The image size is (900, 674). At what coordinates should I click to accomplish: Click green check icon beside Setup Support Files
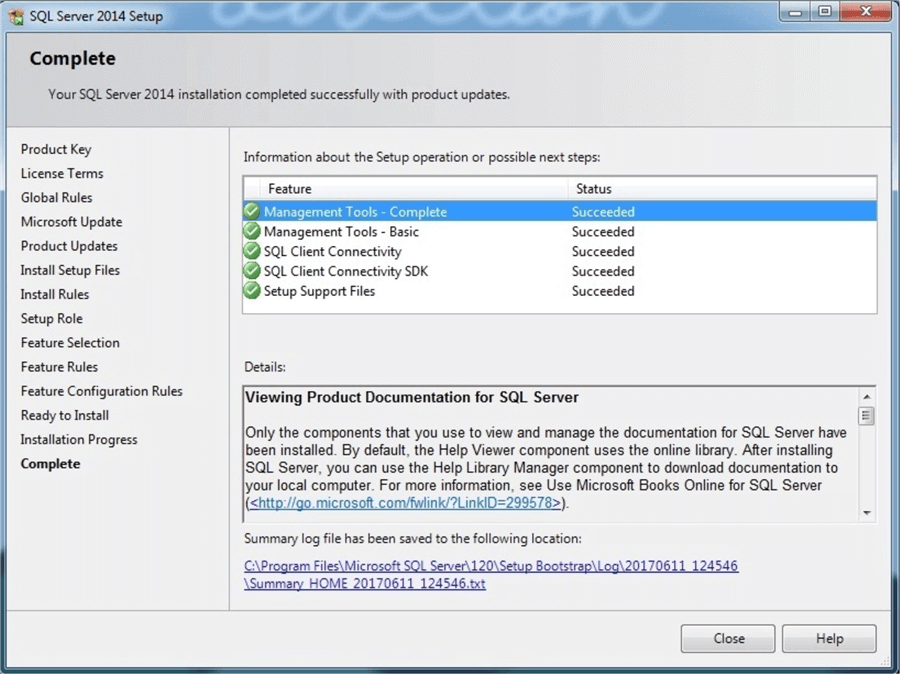(251, 290)
